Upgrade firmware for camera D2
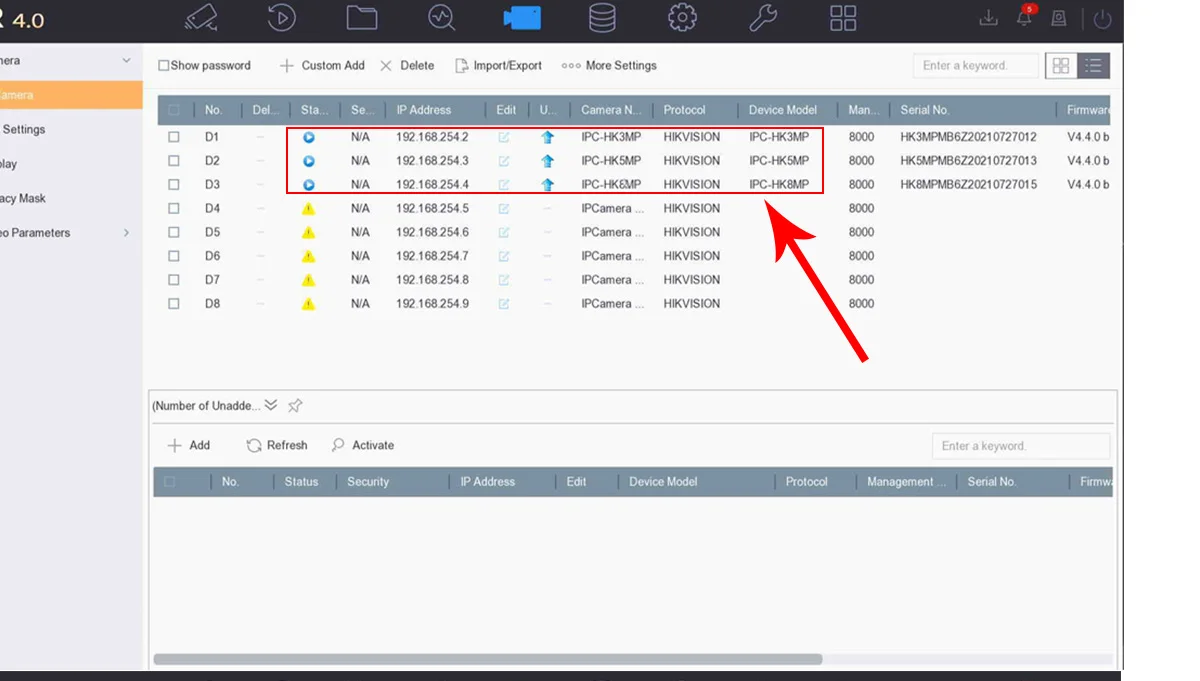 point(547,161)
